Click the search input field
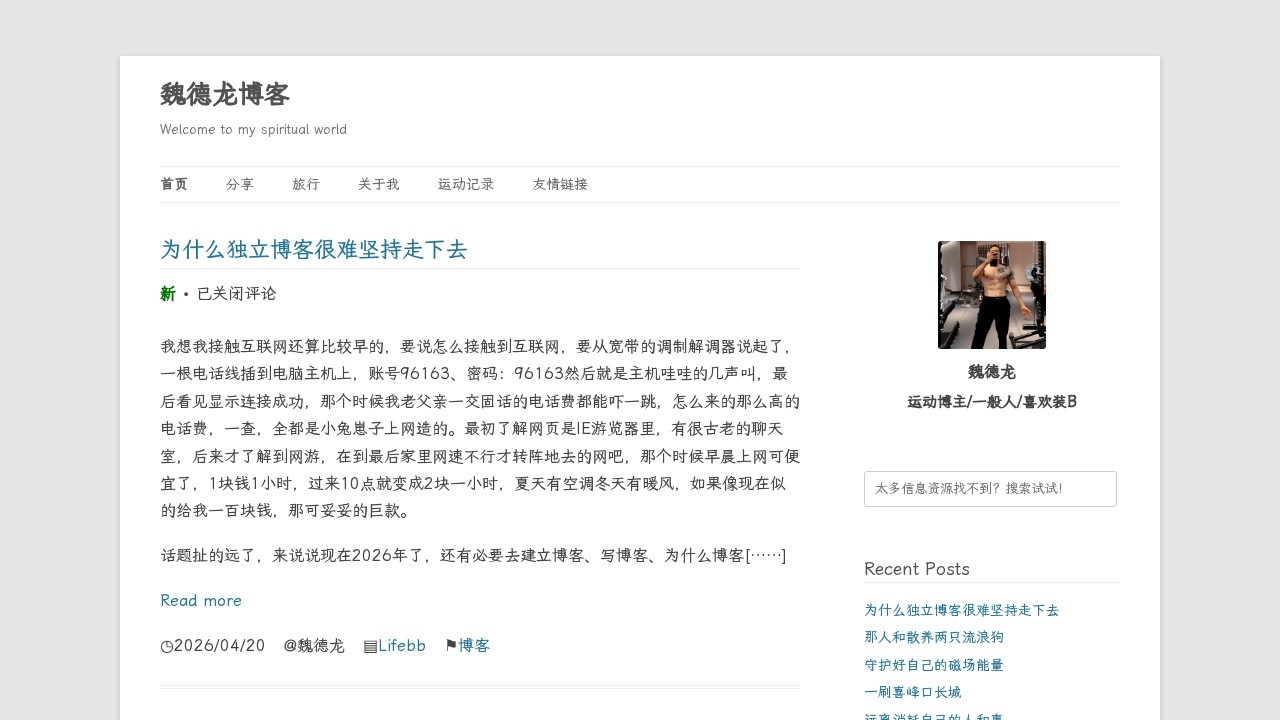This screenshot has width=1280, height=720. (990, 488)
